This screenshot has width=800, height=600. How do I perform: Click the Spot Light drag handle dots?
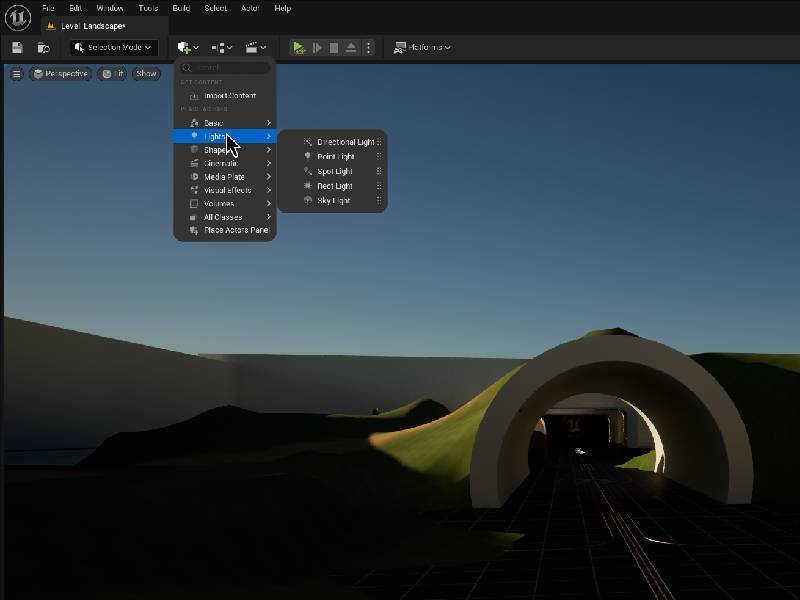click(x=379, y=171)
